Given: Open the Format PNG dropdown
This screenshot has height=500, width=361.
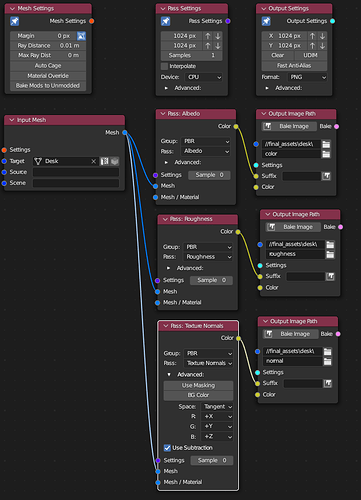Looking at the screenshot, I should pos(307,77).
